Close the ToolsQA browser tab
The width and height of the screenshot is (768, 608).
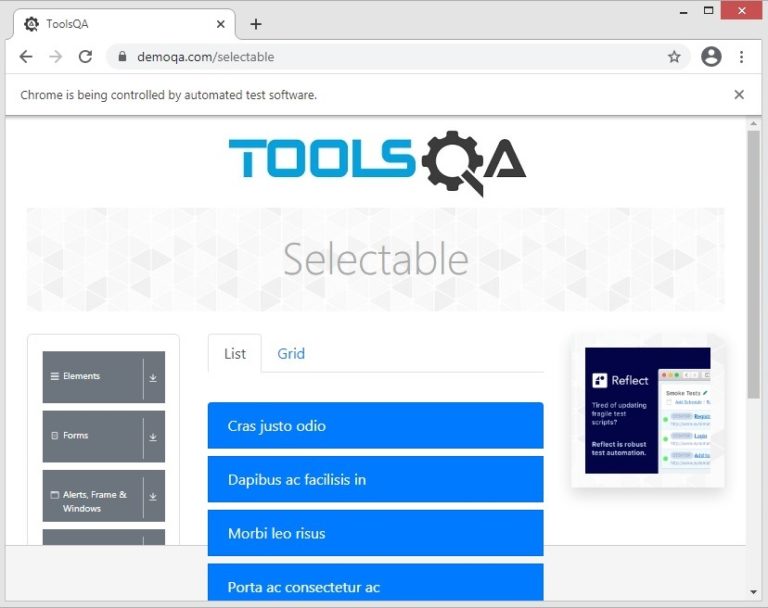(x=220, y=24)
